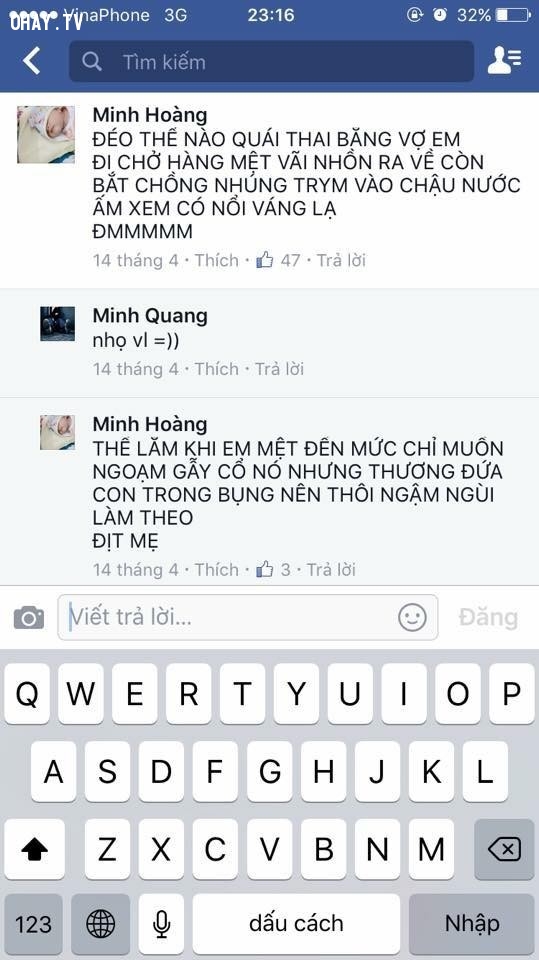The width and height of the screenshot is (539, 960).
Task: Tap Minh Hoàng's avatar on first comment
Action: (x=46, y=135)
